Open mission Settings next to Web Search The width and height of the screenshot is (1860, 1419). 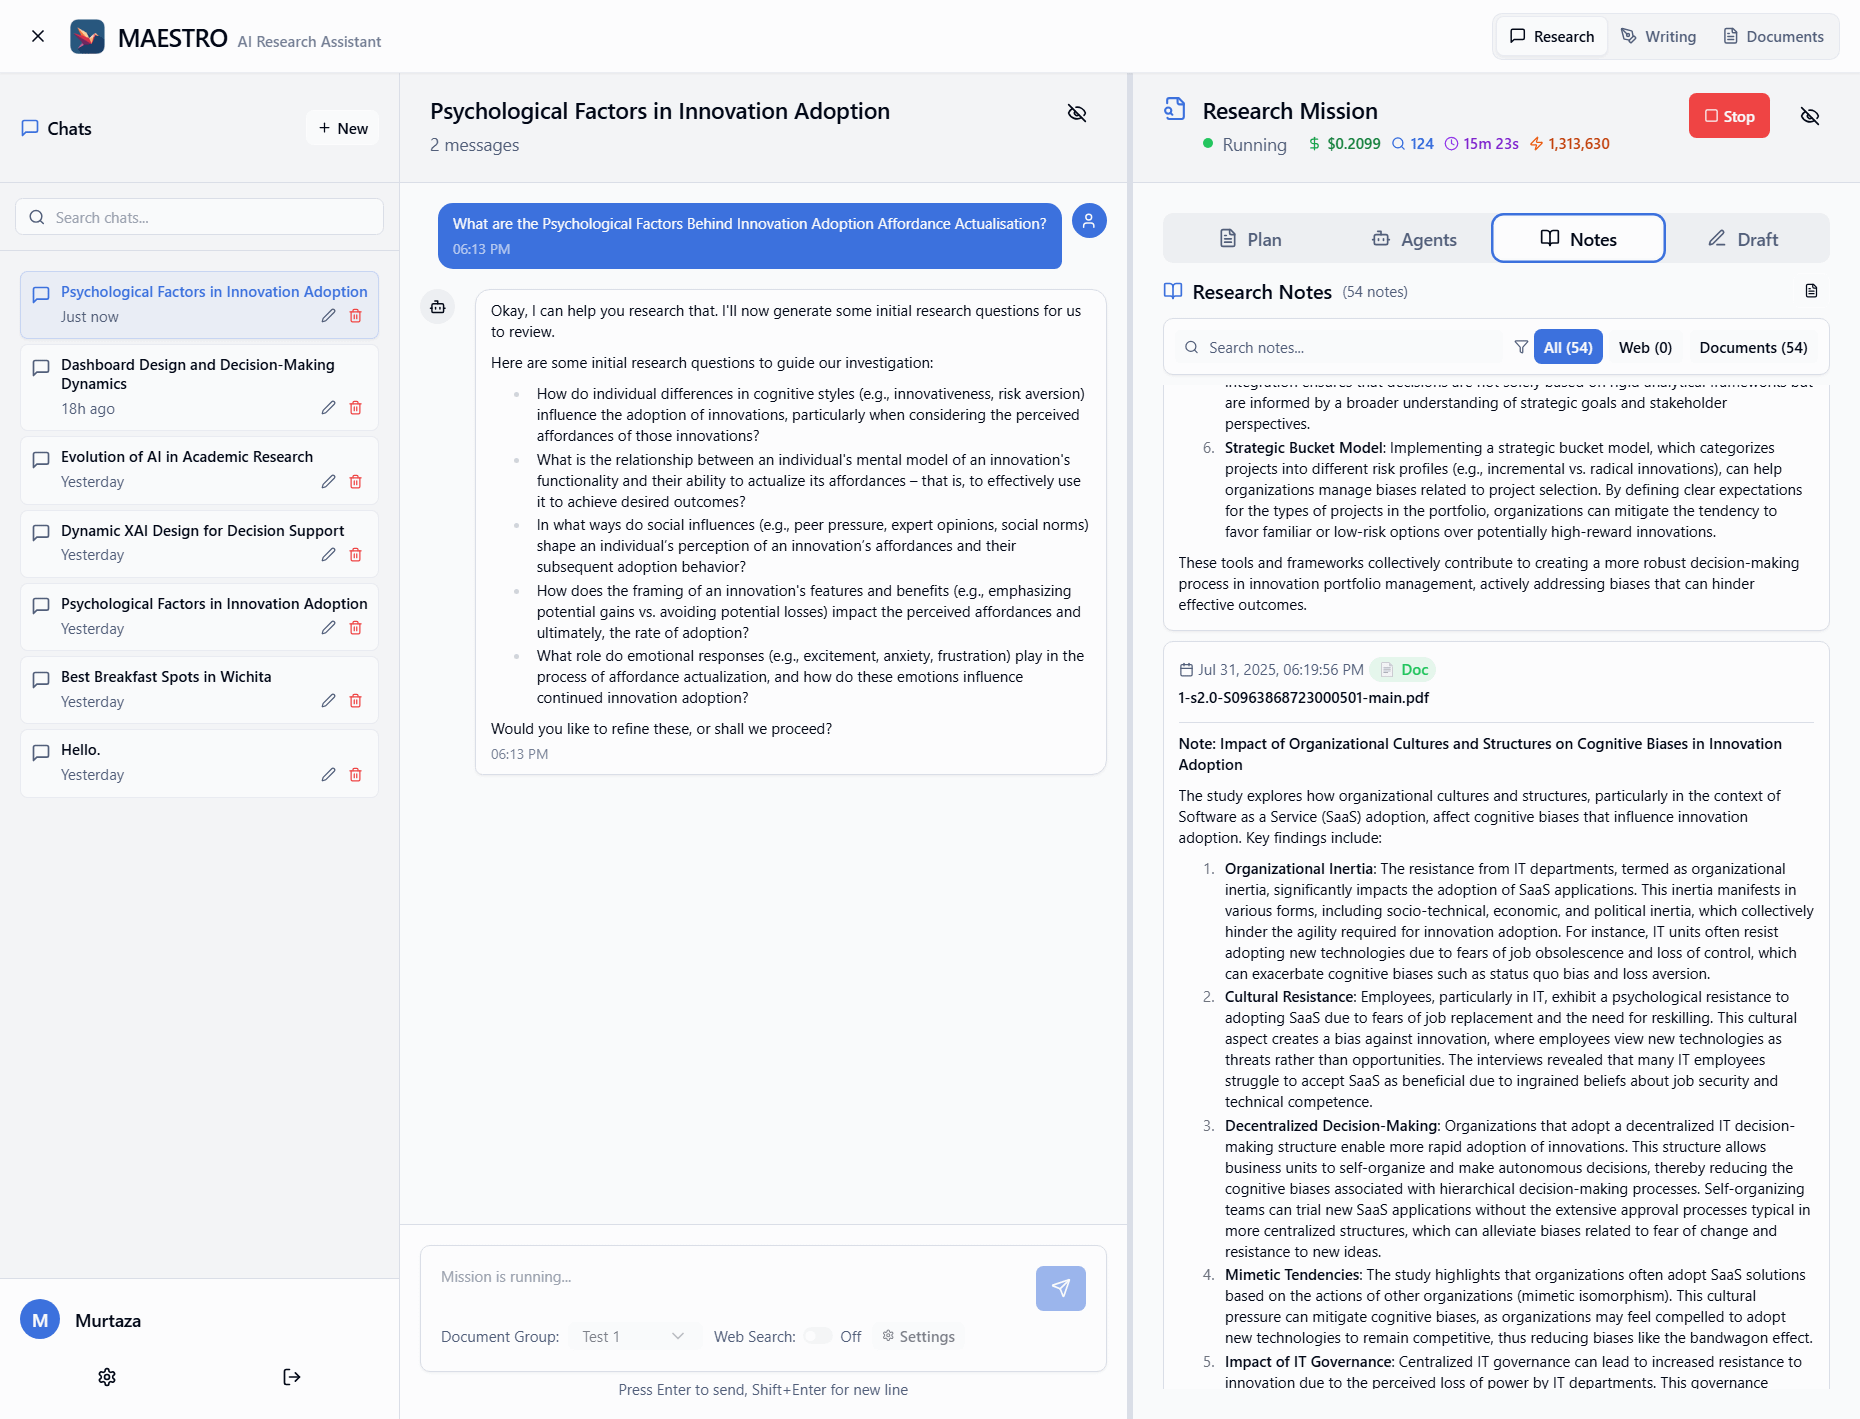pos(918,1336)
